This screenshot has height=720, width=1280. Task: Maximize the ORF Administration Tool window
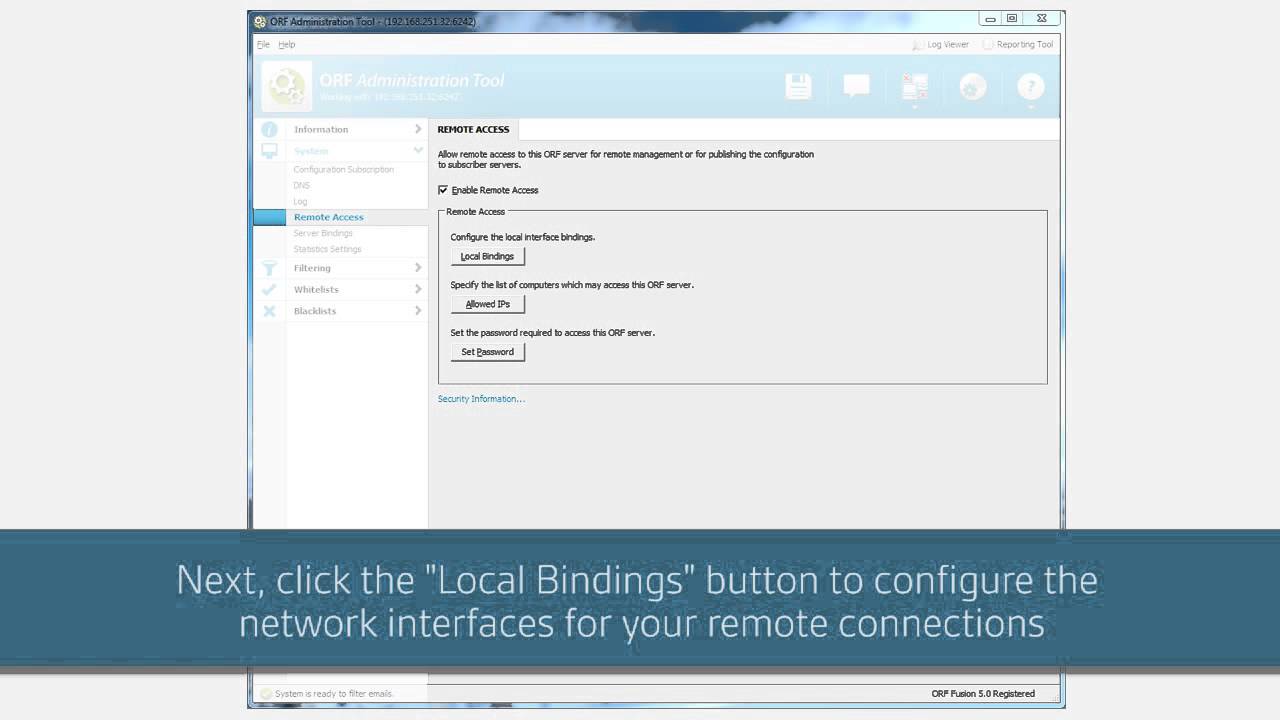1012,19
